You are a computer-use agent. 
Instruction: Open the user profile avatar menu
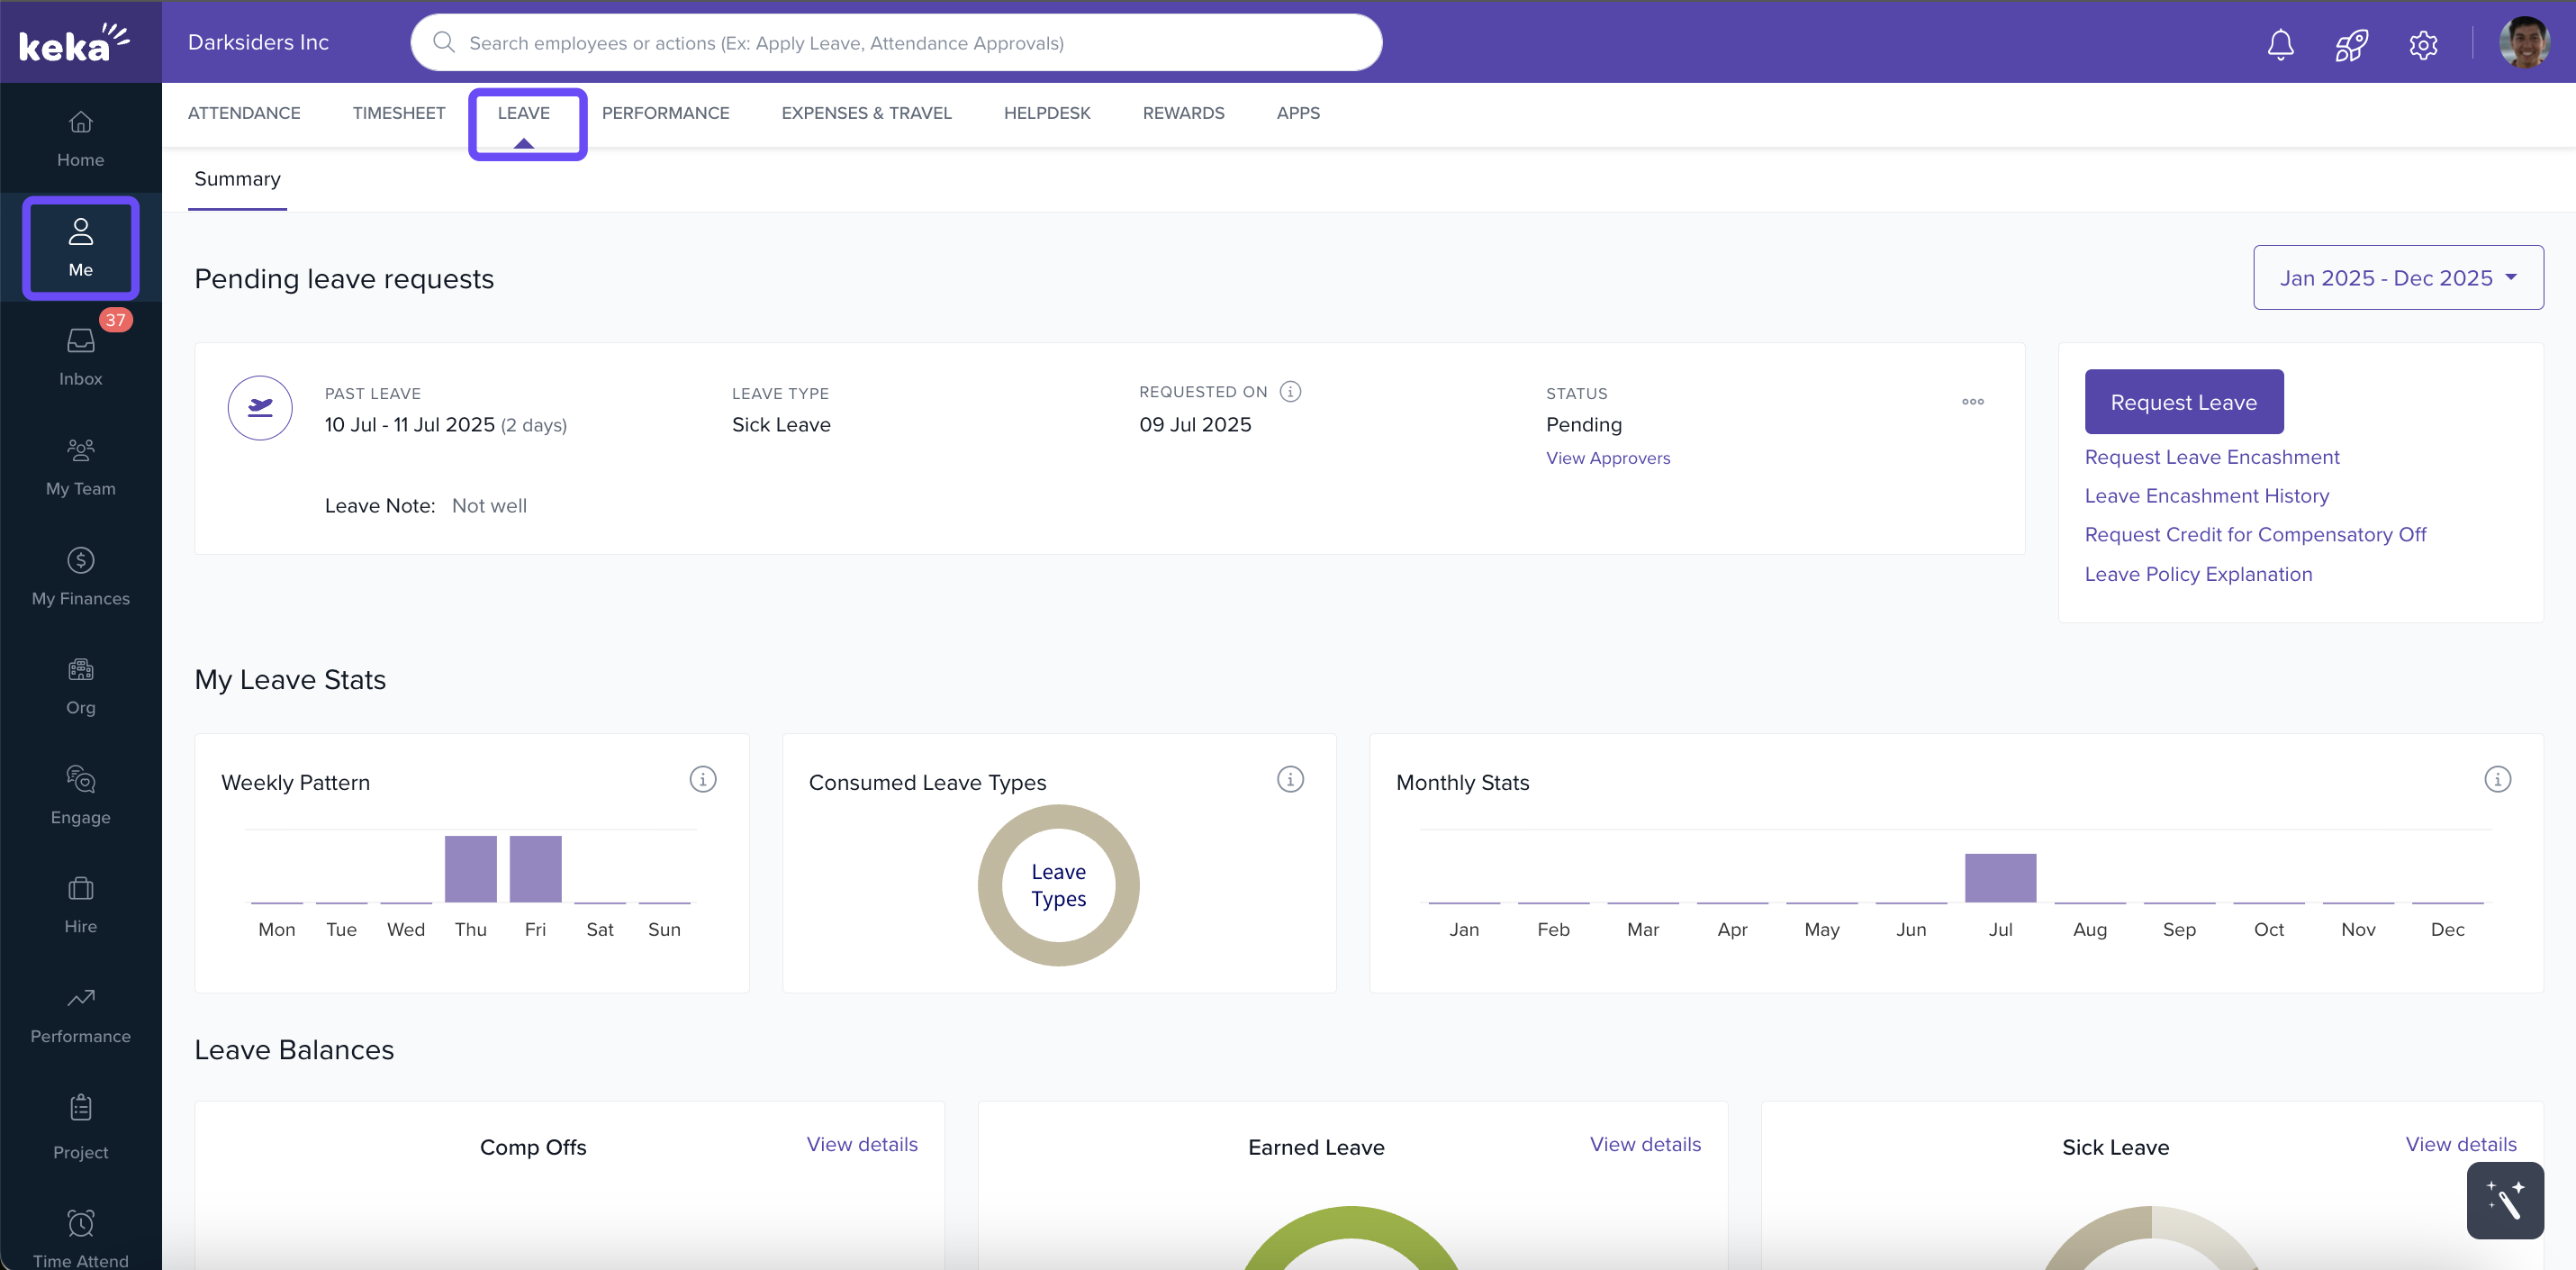(x=2523, y=43)
